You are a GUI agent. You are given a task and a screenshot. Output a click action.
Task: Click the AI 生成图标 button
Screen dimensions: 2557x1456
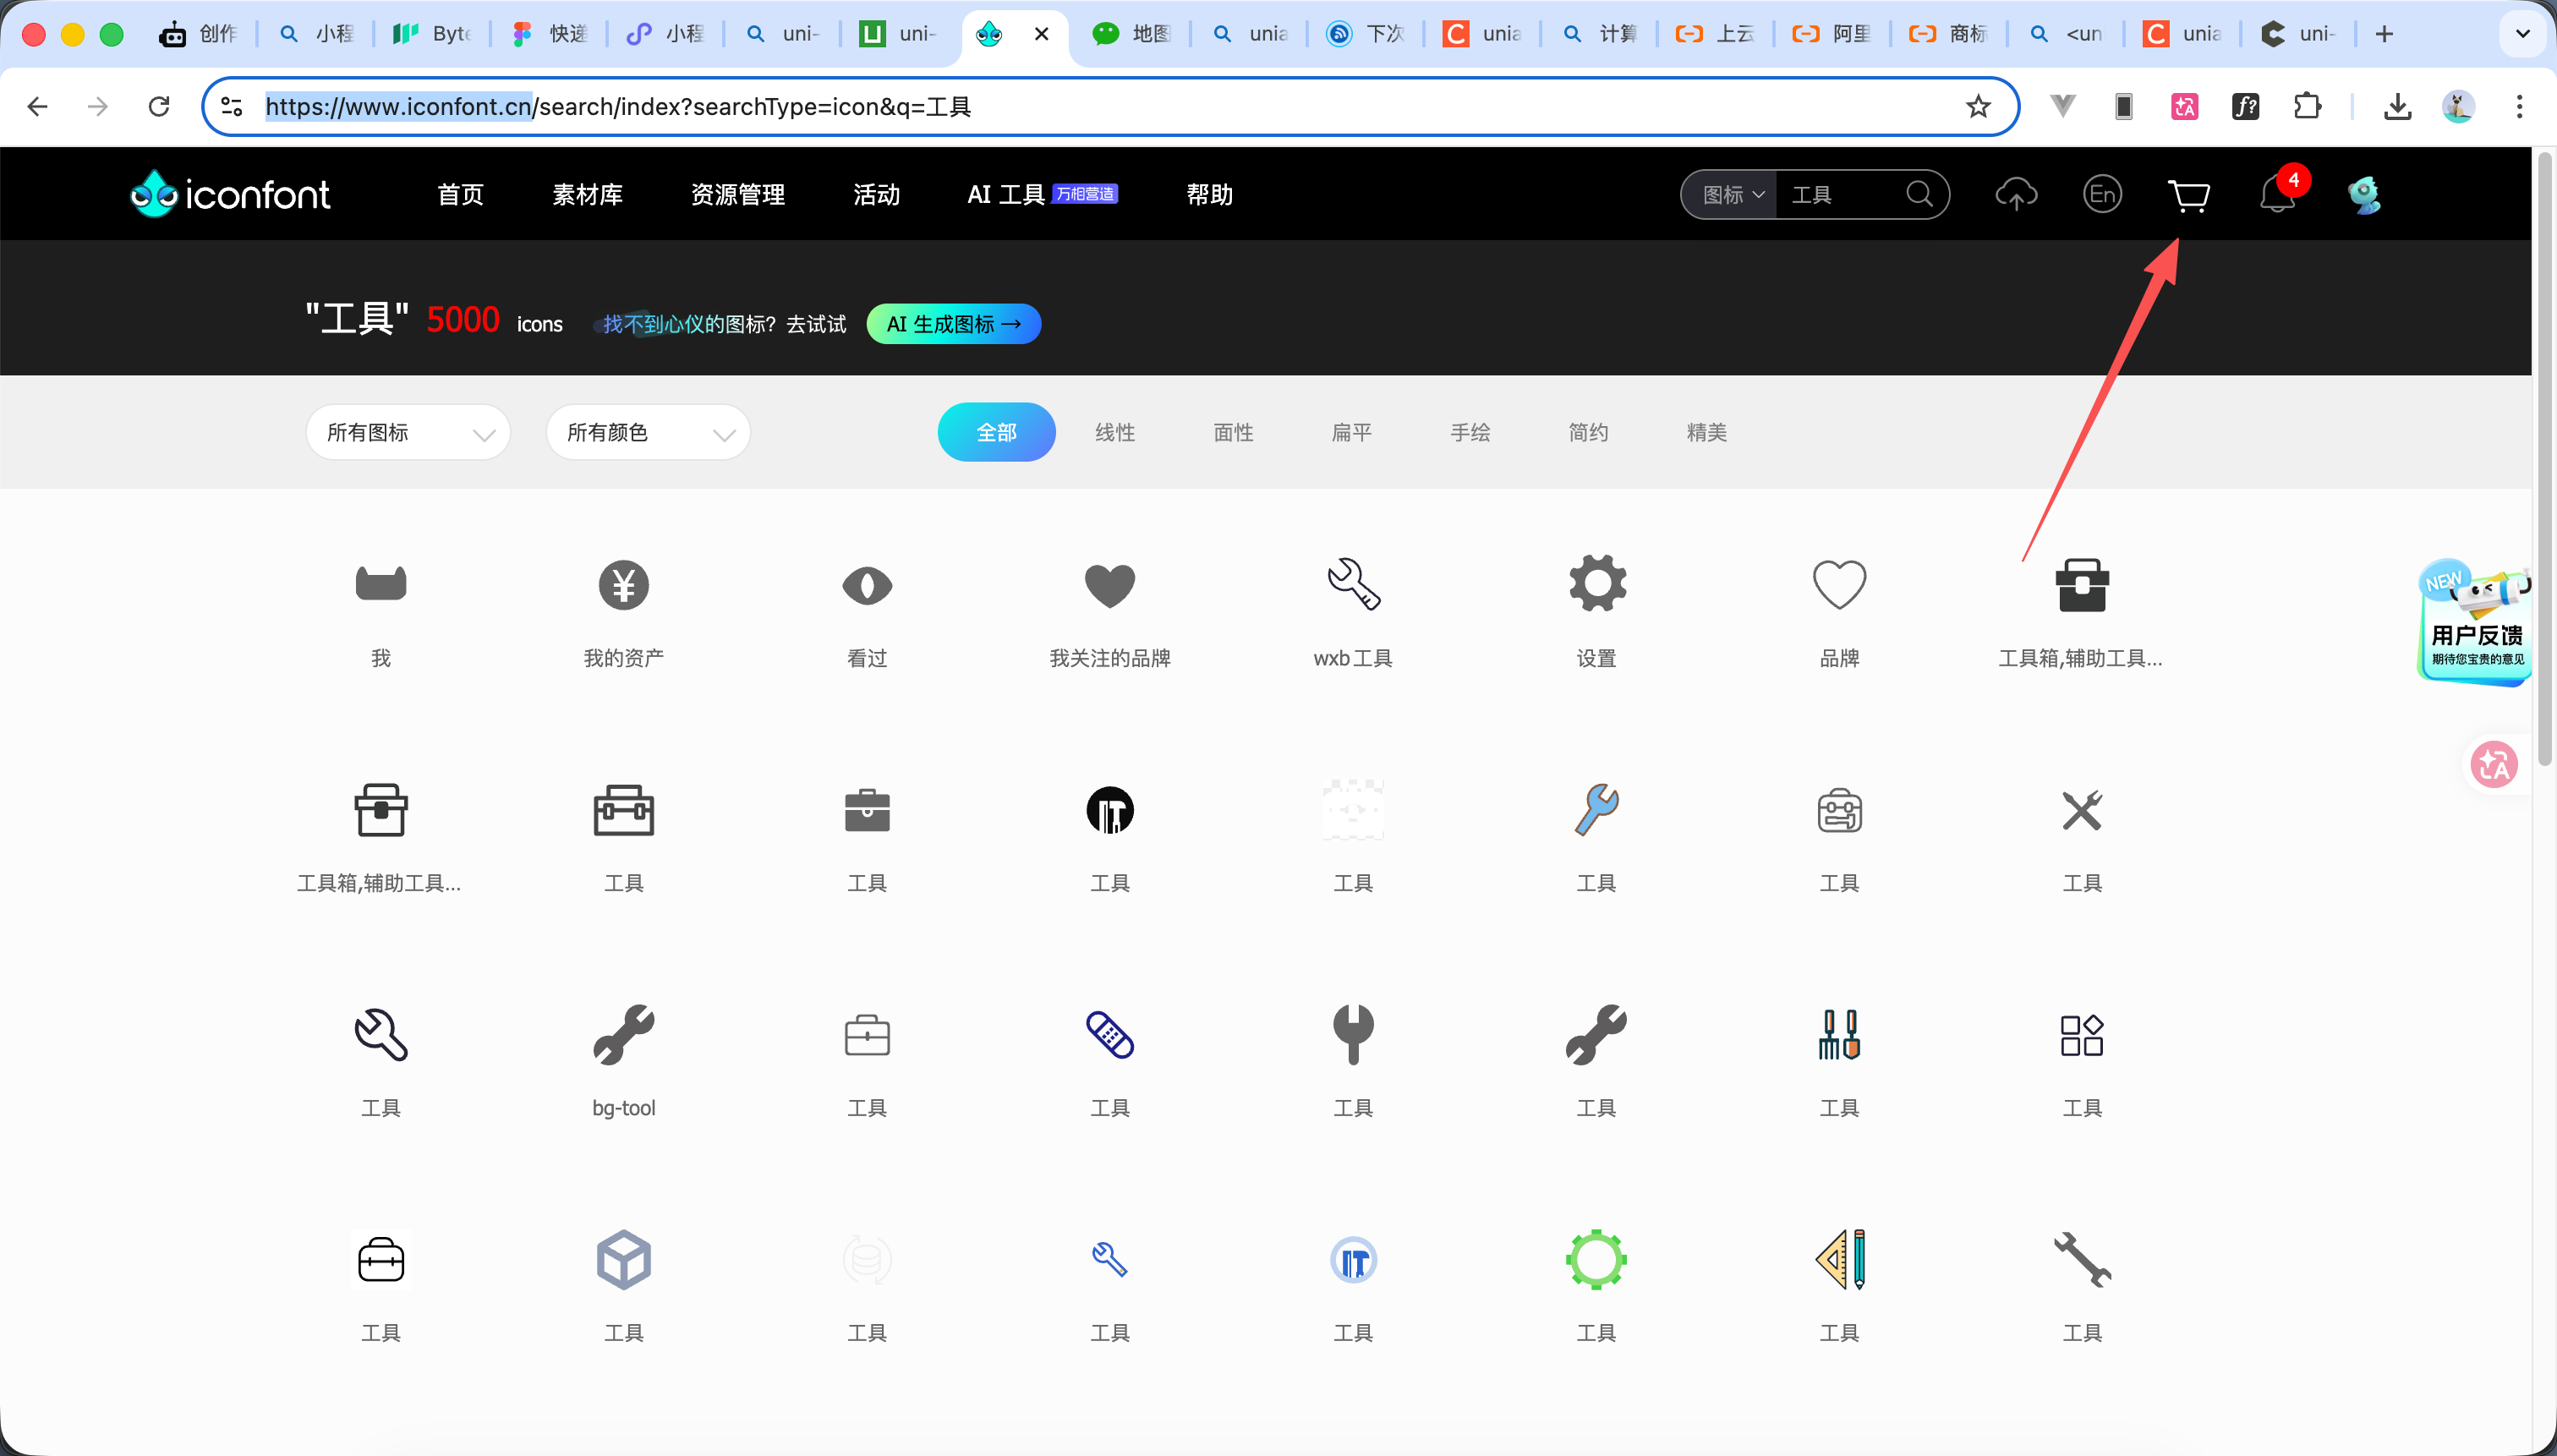pyautogui.click(x=953, y=324)
